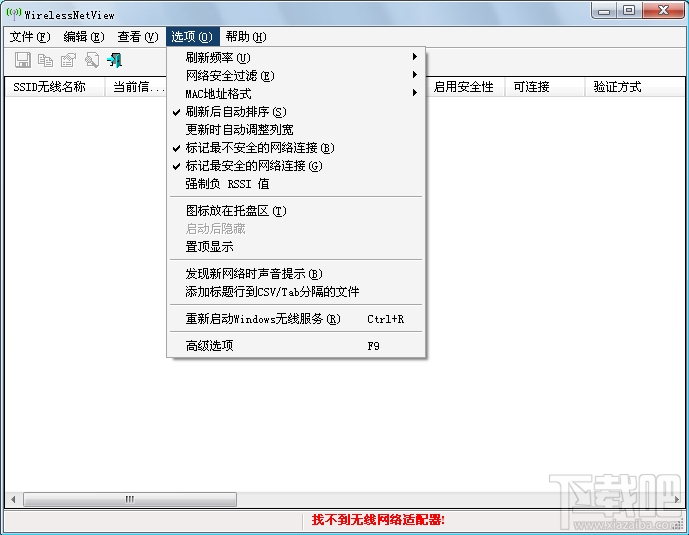Expand the MAC地址格式 submenu
This screenshot has width=689, height=535.
(296, 94)
